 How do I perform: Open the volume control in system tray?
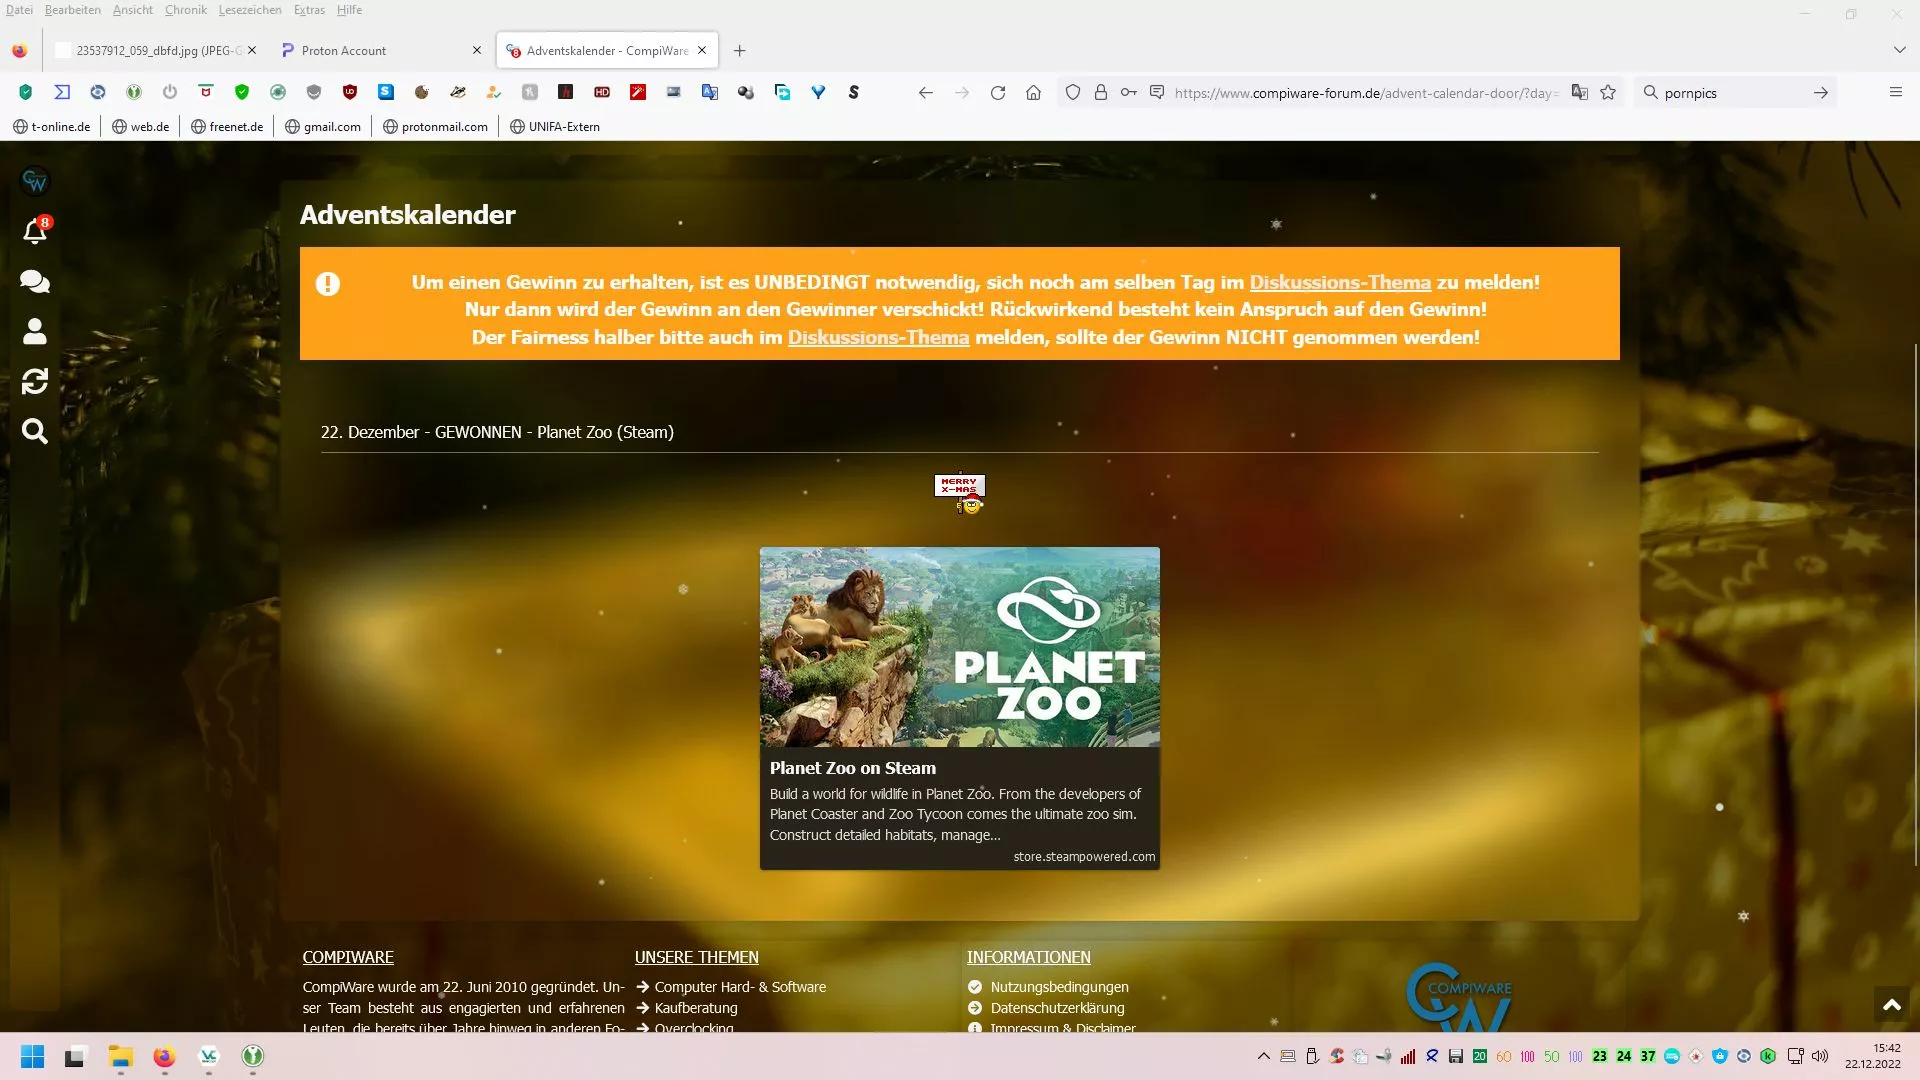pos(1820,1056)
